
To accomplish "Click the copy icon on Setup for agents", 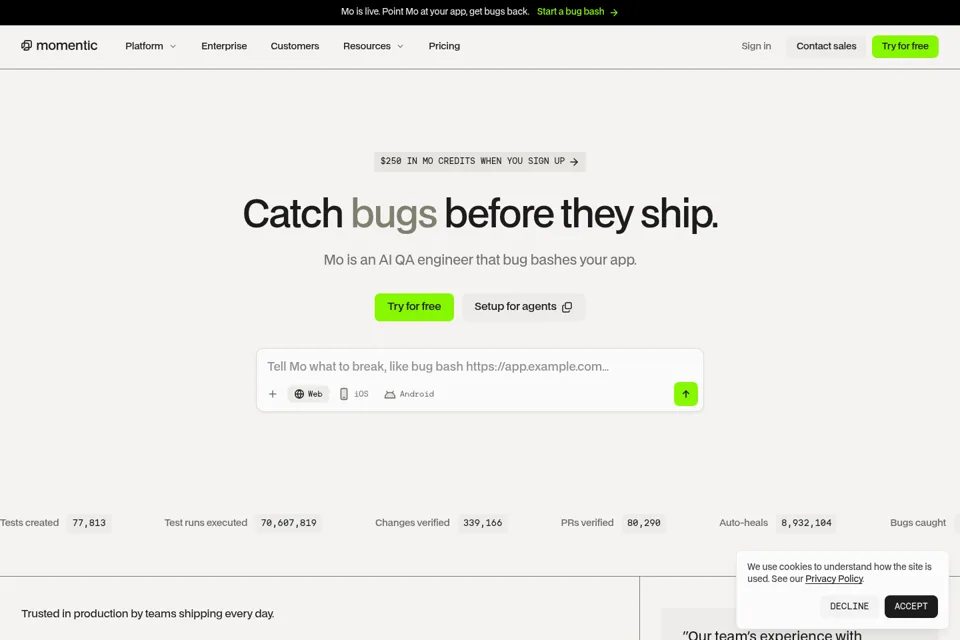I will [567, 307].
